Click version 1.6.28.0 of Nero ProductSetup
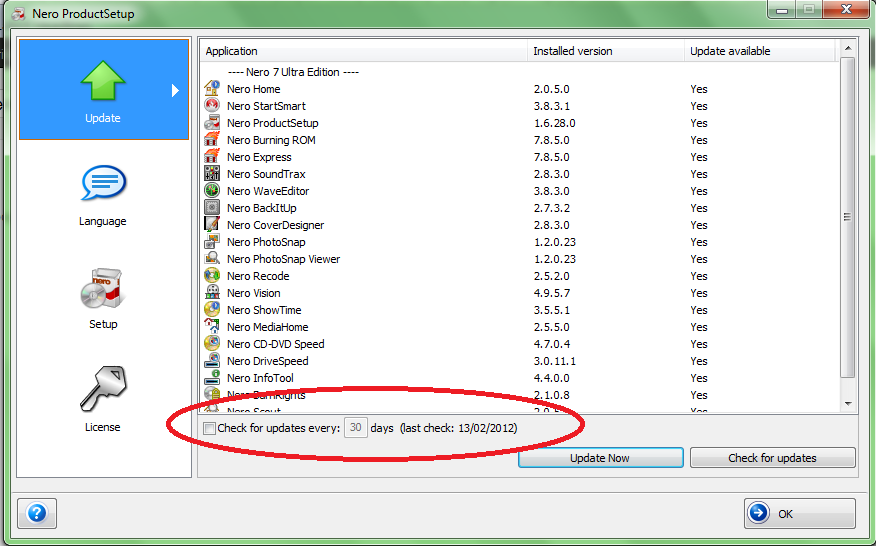Viewport: 876px width, 546px height. tap(554, 123)
